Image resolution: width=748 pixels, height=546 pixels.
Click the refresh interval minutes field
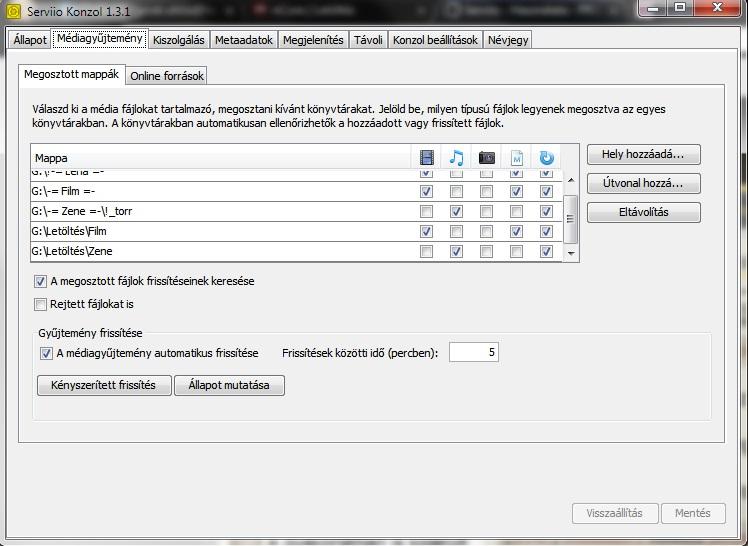[x=474, y=353]
